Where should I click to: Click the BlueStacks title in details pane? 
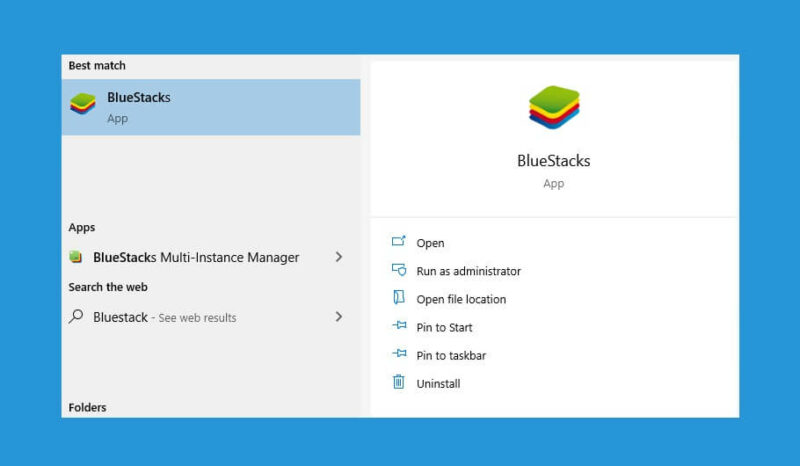(x=554, y=161)
